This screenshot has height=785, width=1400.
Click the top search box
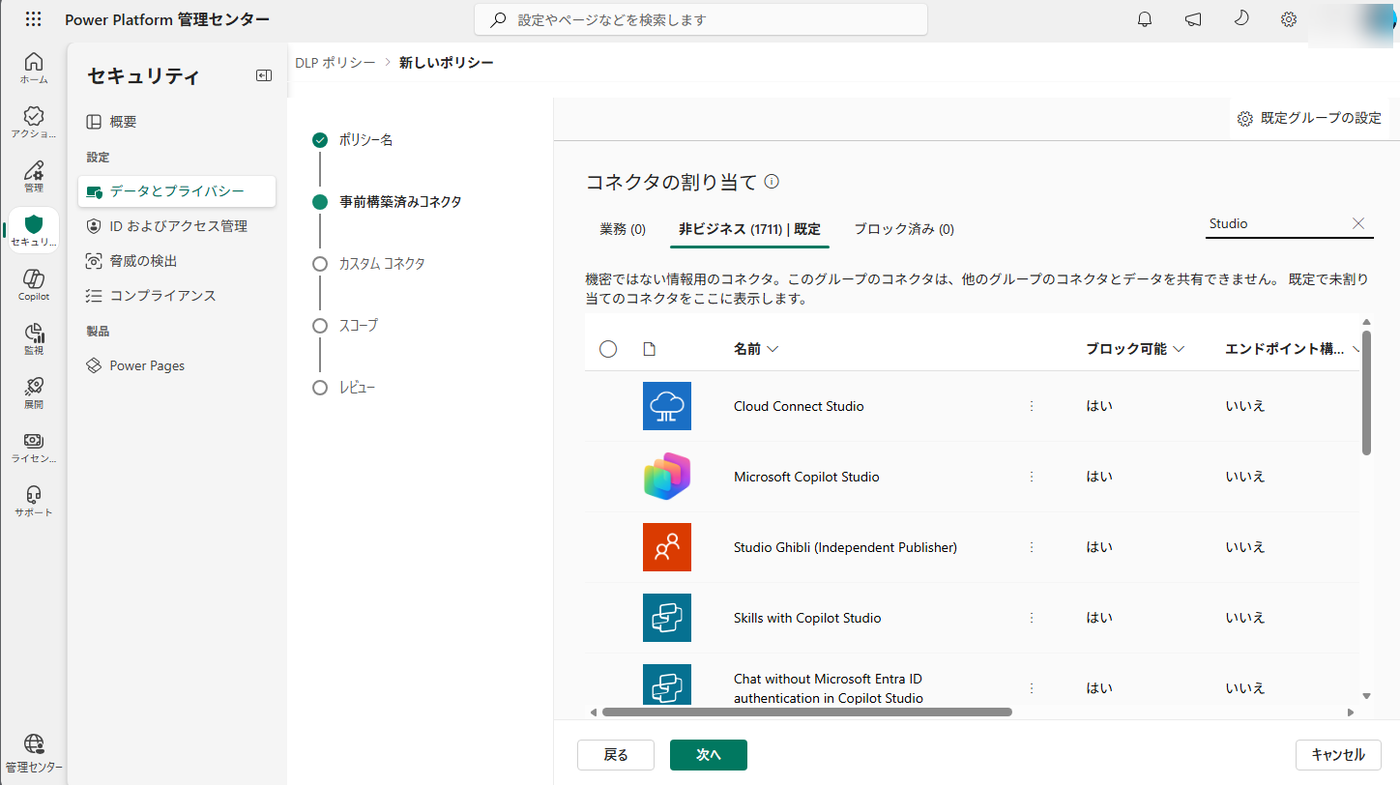pyautogui.click(x=701, y=19)
